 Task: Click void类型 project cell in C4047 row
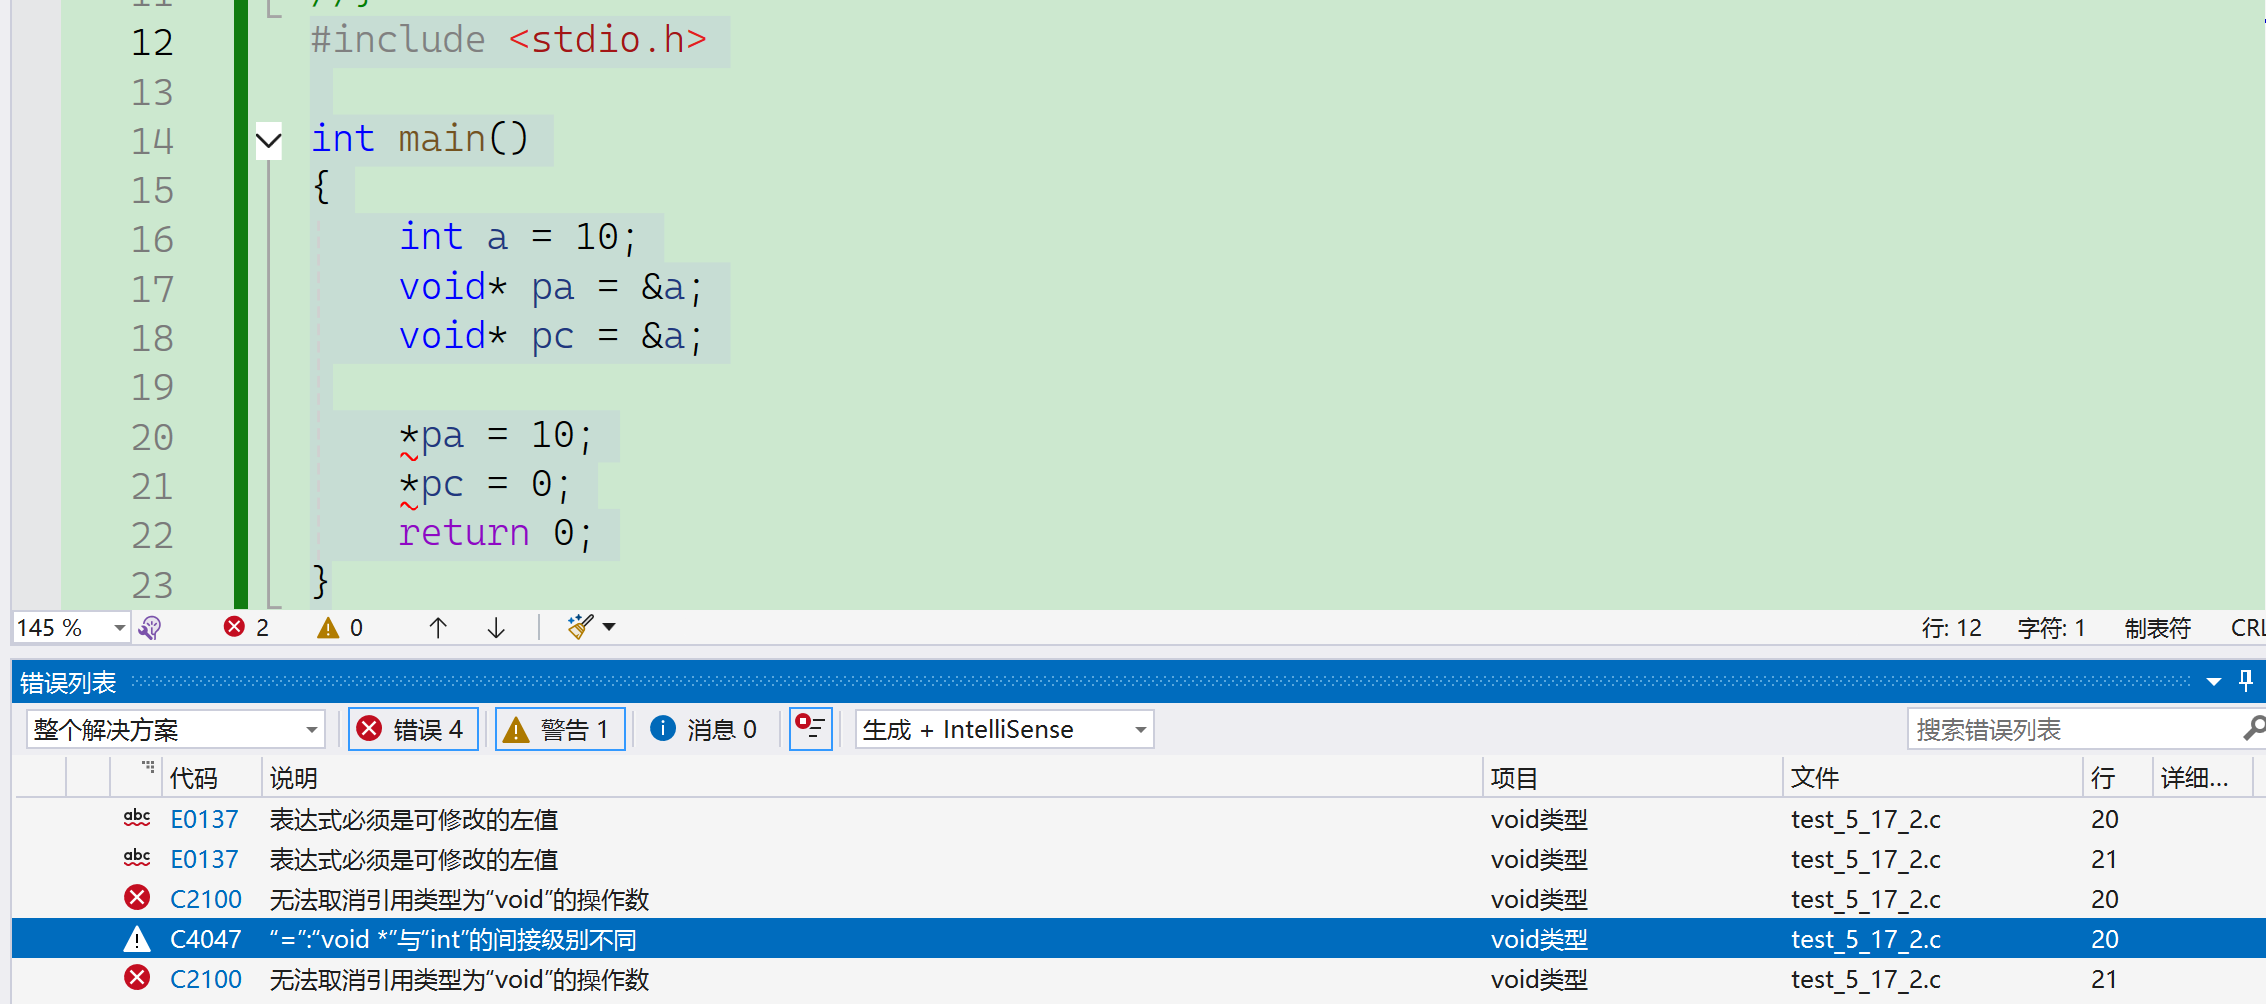1539,939
